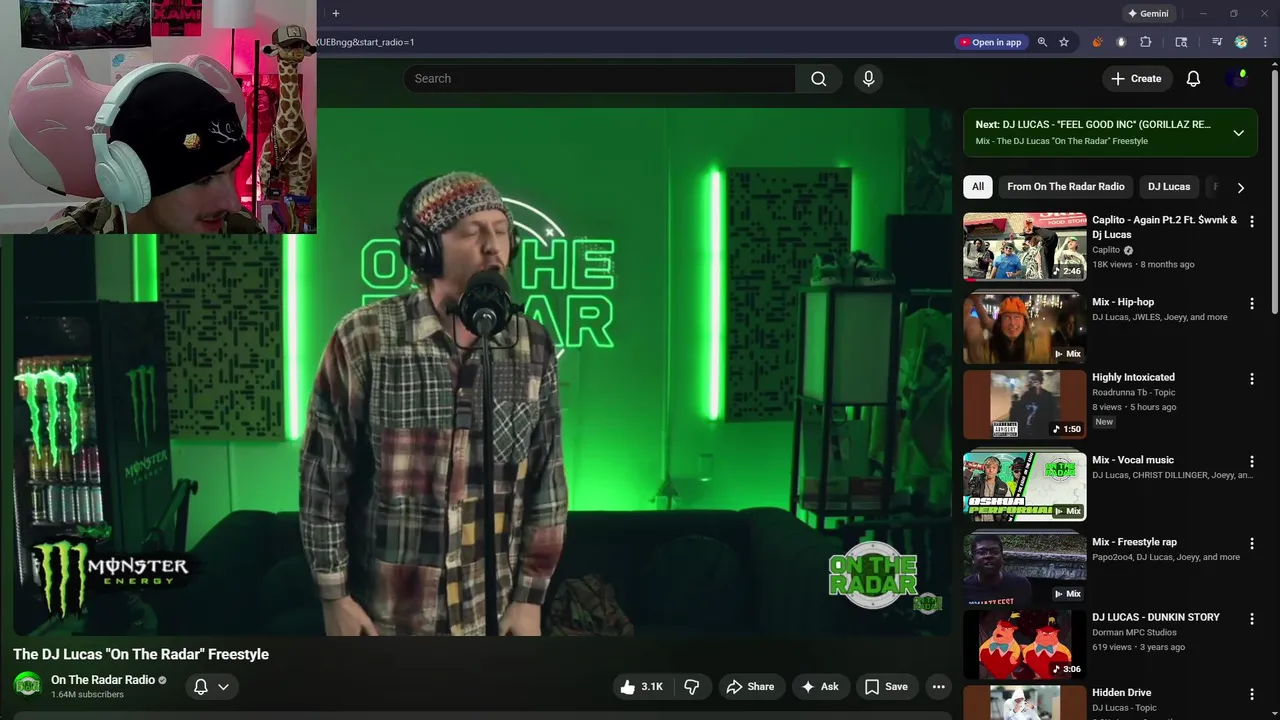Open options menu for Highly Intoxicated

(x=1251, y=379)
